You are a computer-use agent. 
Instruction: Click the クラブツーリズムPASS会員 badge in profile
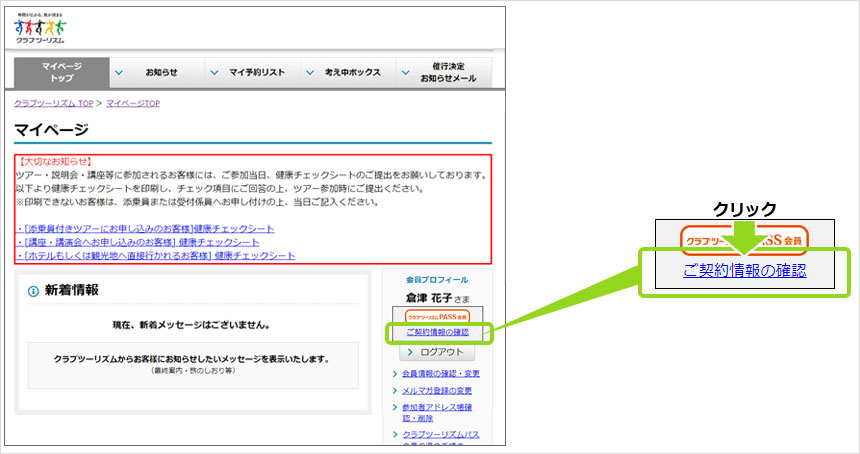click(x=437, y=315)
